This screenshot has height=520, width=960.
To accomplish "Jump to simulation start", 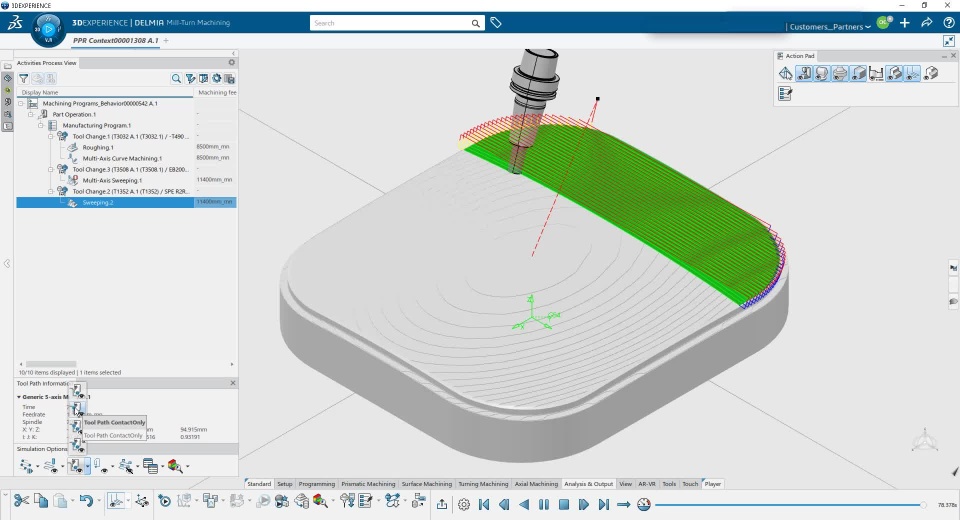I will coord(484,504).
